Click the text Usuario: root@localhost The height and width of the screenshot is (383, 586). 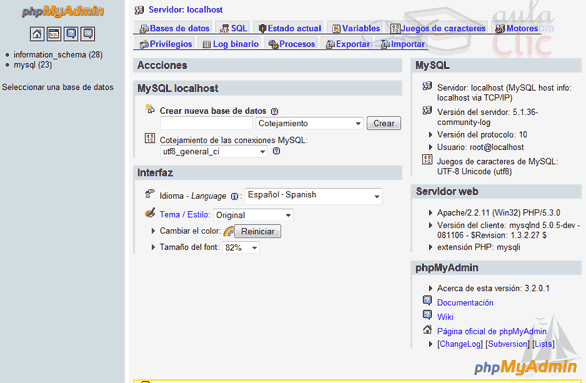click(480, 147)
